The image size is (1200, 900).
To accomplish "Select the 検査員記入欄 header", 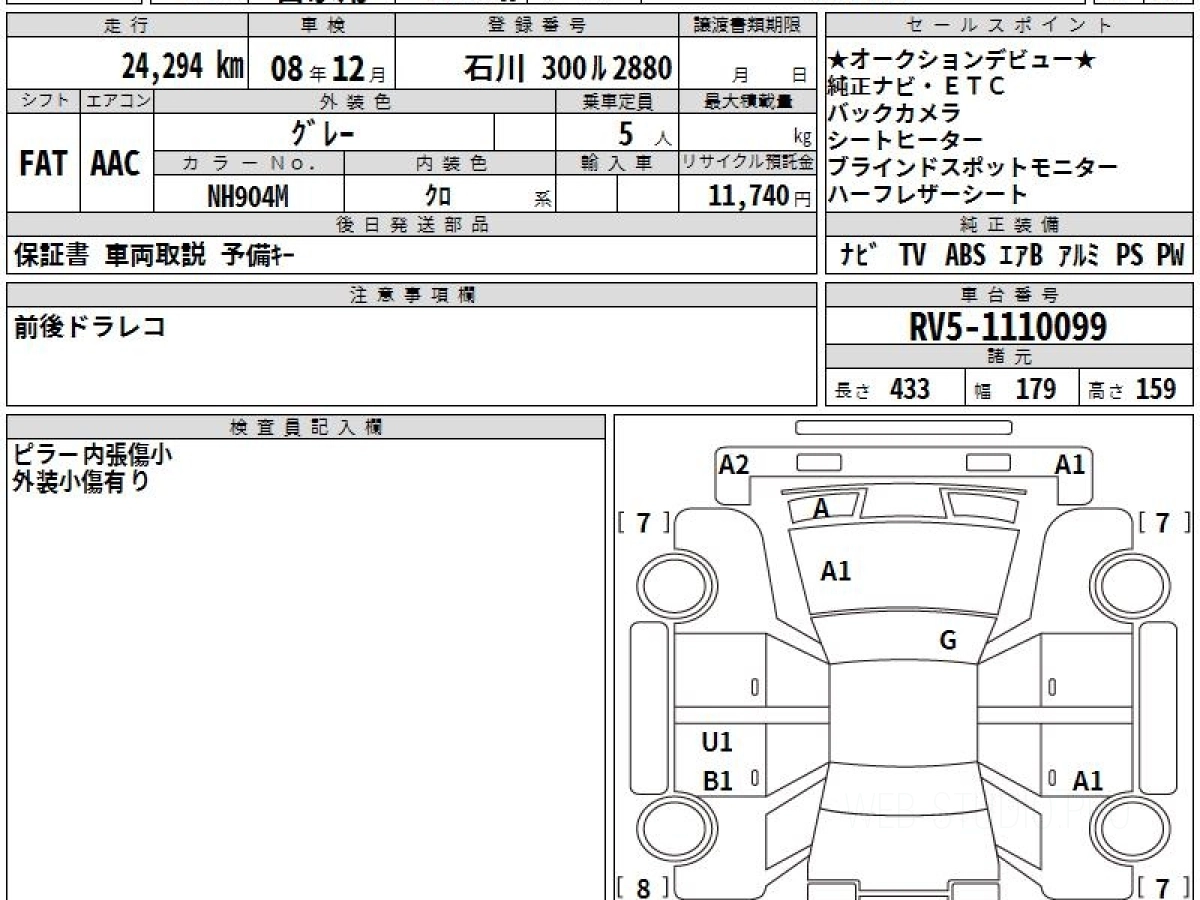I will click(306, 427).
